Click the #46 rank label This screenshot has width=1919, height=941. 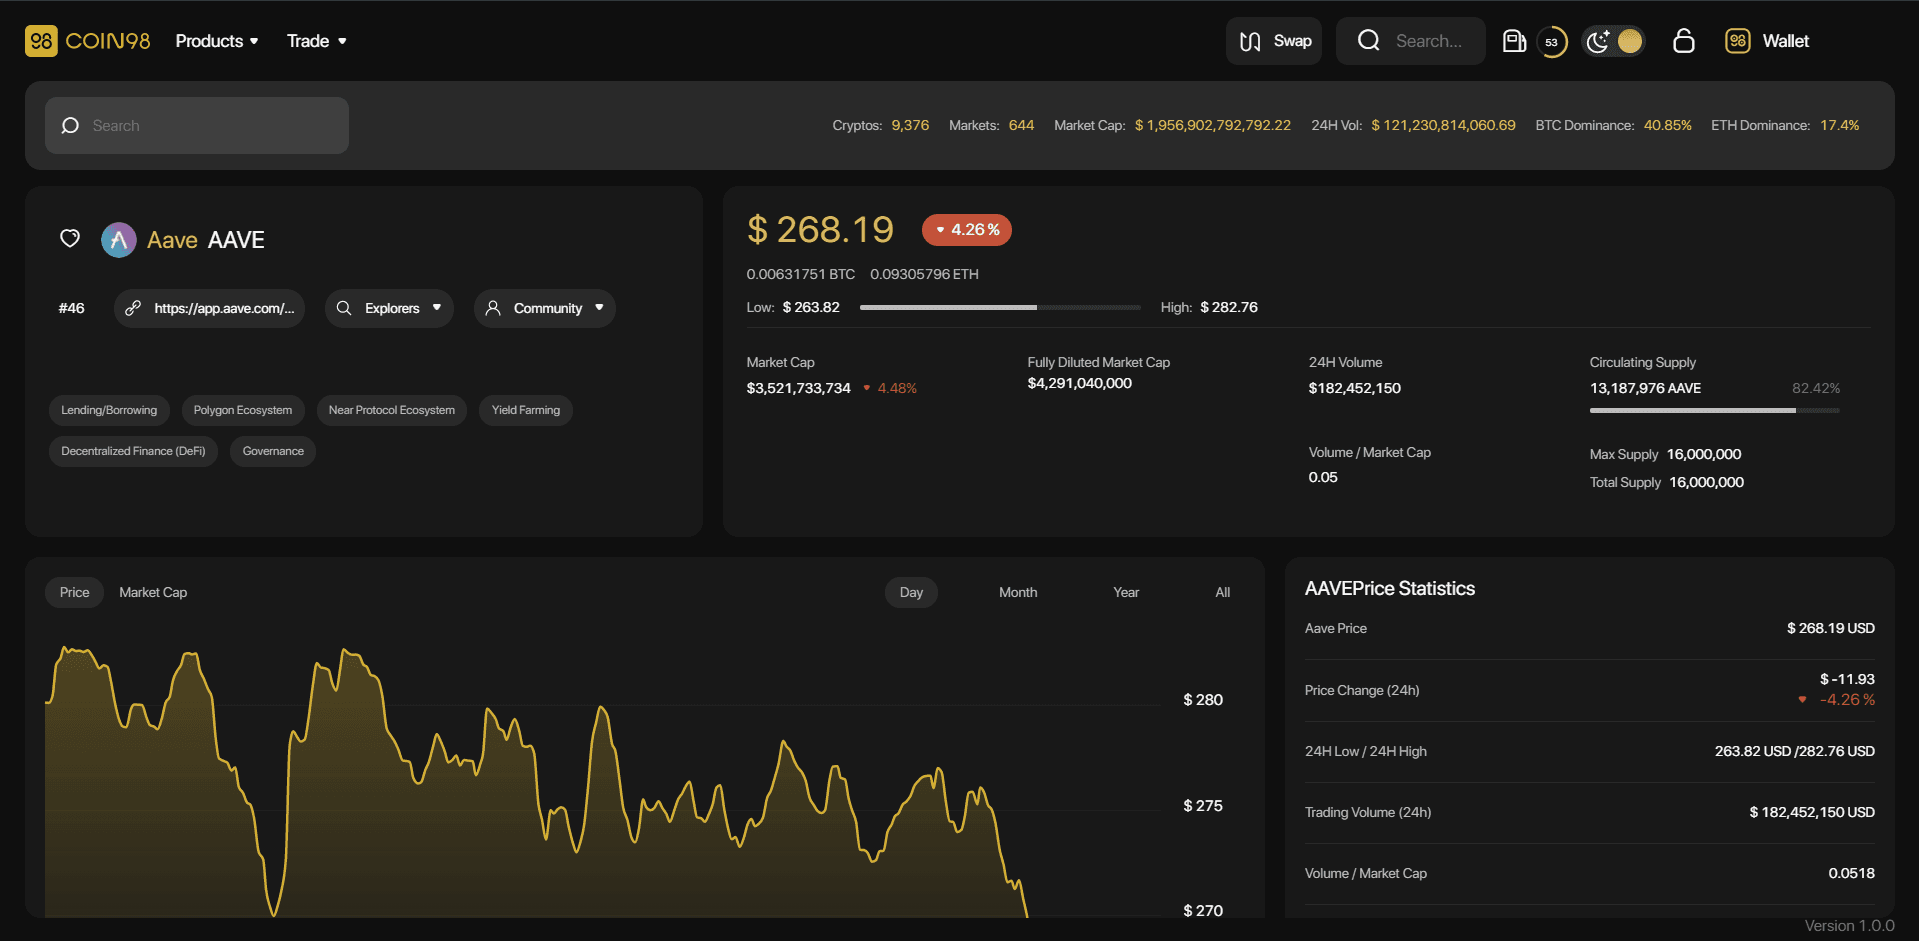(71, 308)
